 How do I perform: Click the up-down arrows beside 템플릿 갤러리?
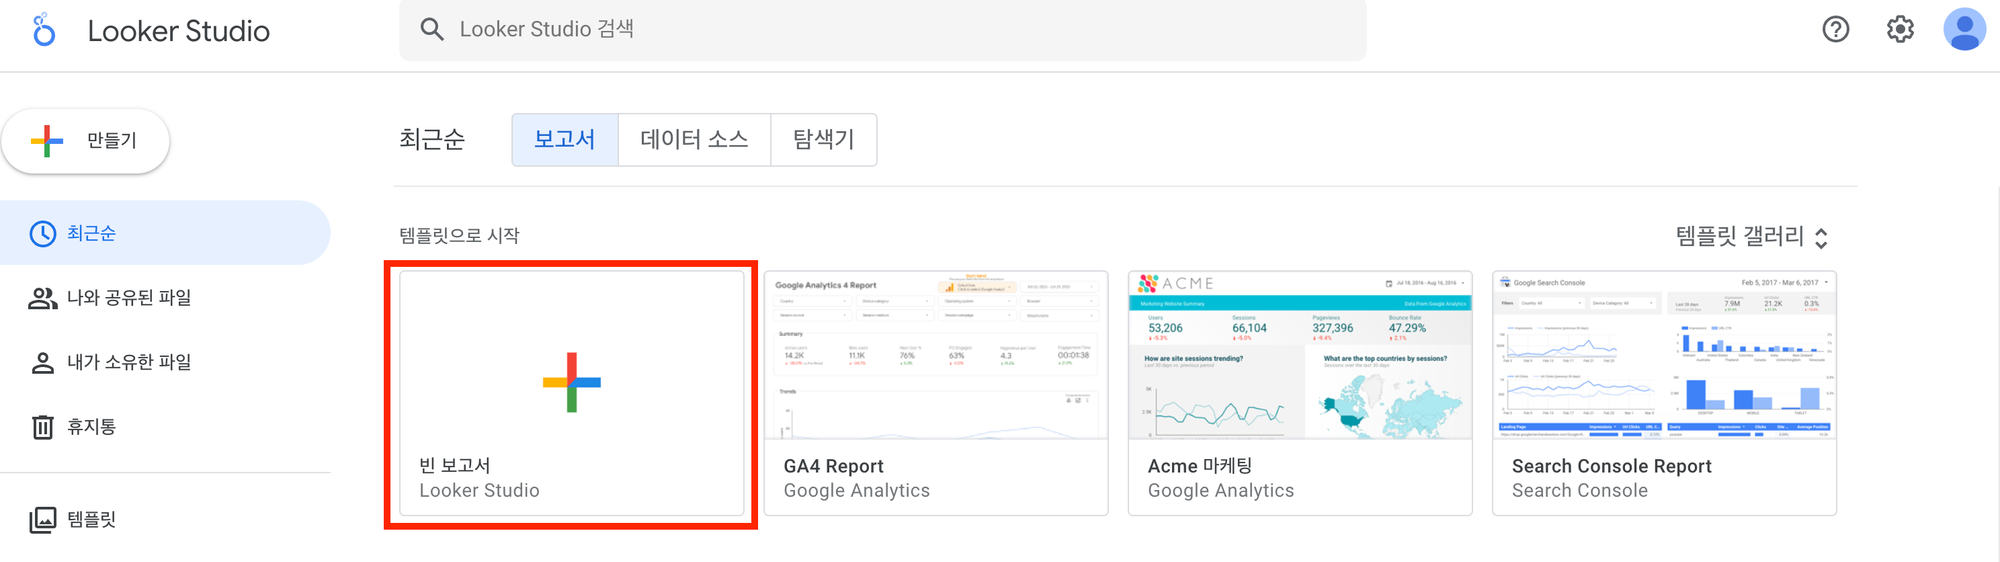pos(1821,238)
